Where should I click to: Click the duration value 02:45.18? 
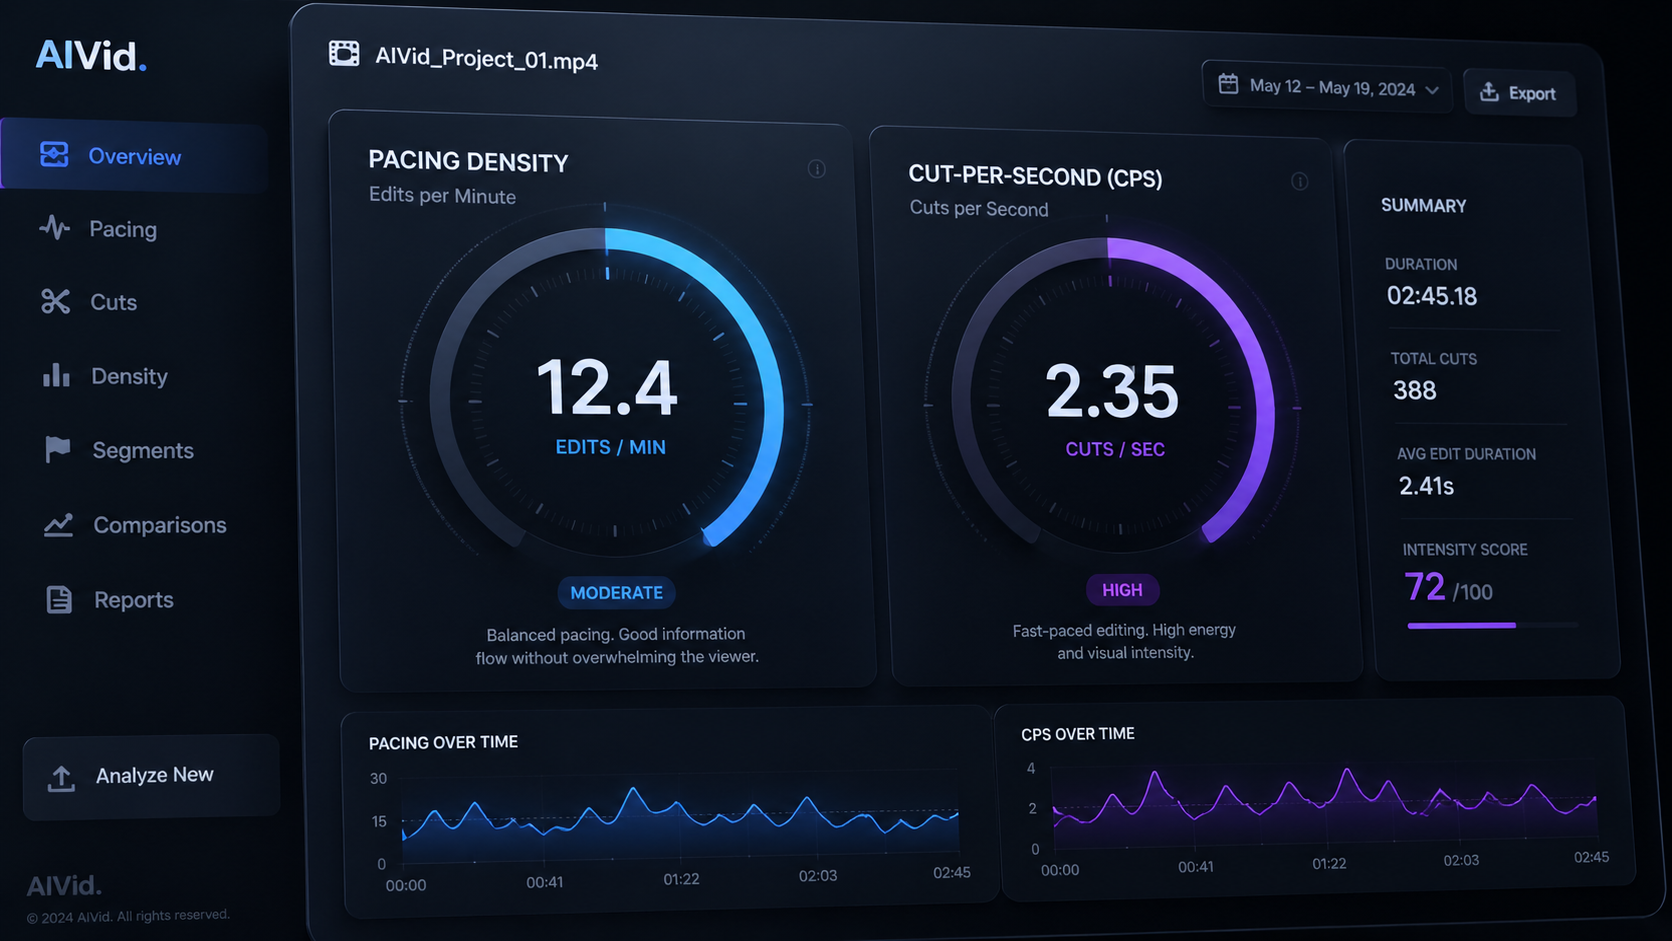tap(1431, 296)
